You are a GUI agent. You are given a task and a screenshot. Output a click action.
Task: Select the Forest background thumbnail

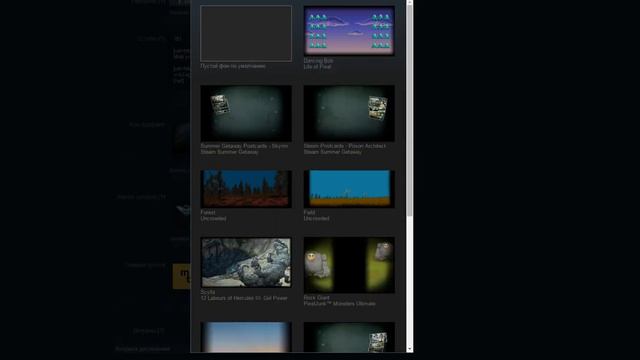[x=246, y=189]
